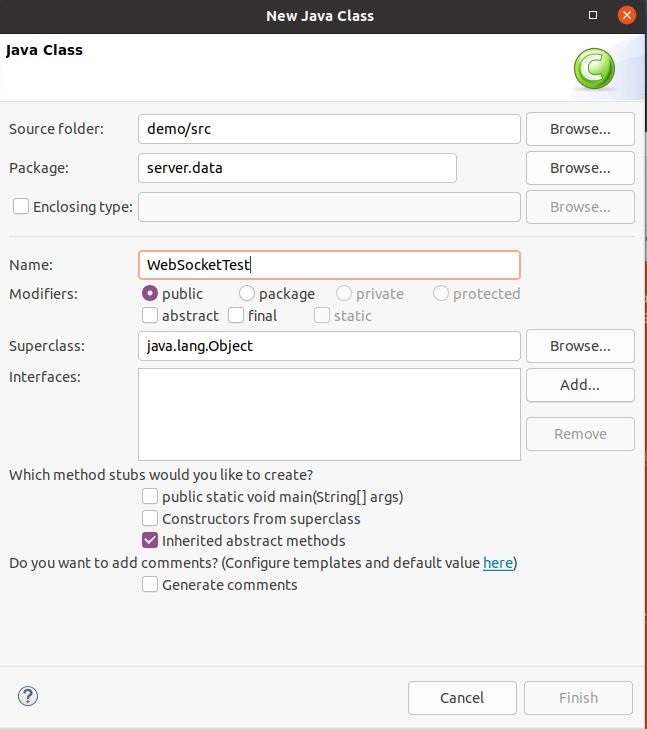This screenshot has height=729, width=647.
Task: Click the green Java class icon
Action: pos(594,69)
